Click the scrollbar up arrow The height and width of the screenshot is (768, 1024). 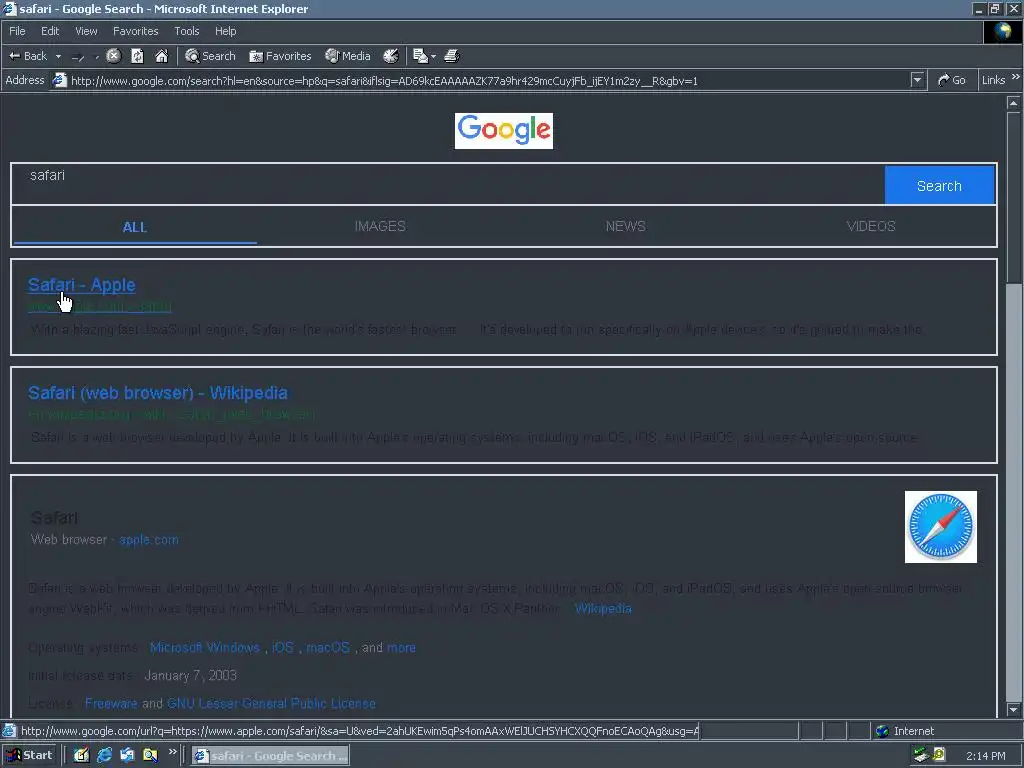coord(1013,103)
